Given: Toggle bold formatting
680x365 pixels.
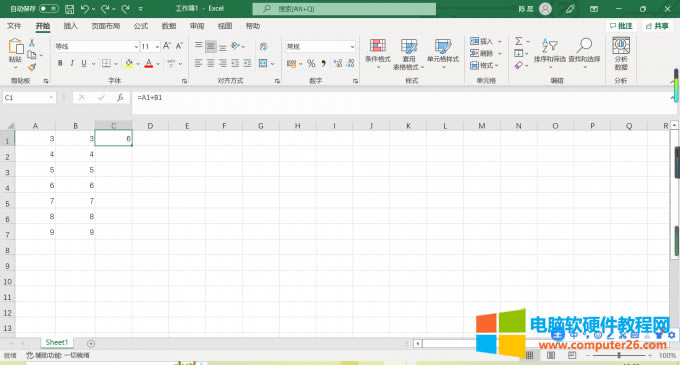Looking at the screenshot, I should point(60,63).
